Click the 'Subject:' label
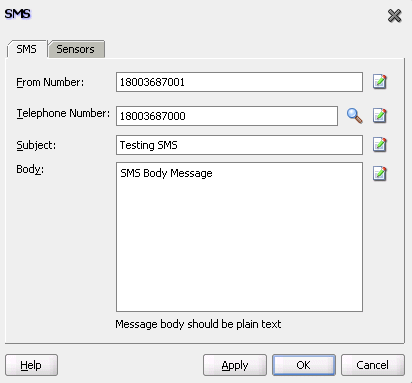 pyautogui.click(x=36, y=145)
